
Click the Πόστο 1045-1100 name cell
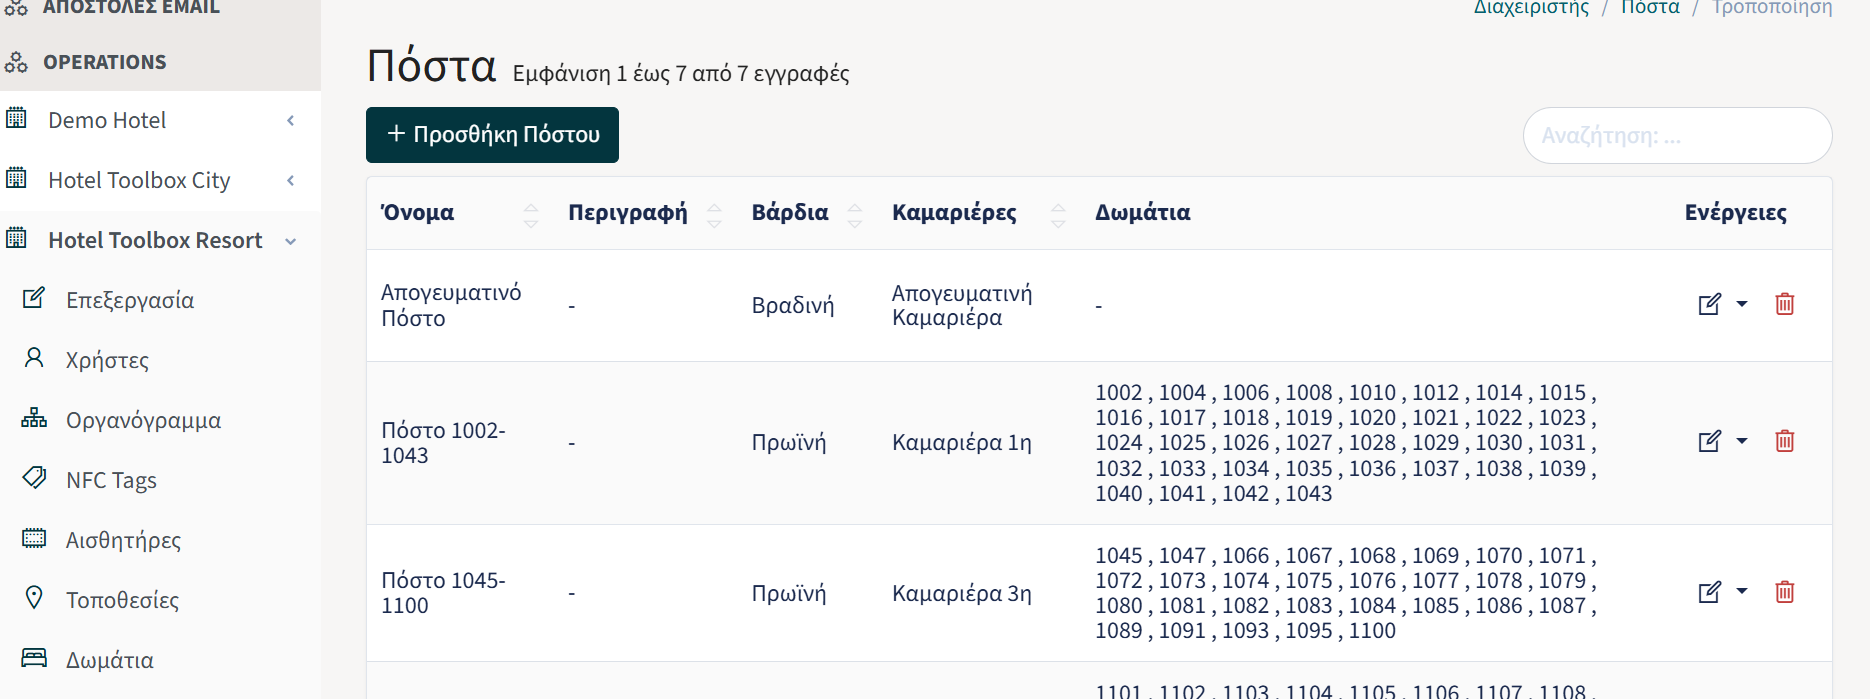[x=443, y=593]
